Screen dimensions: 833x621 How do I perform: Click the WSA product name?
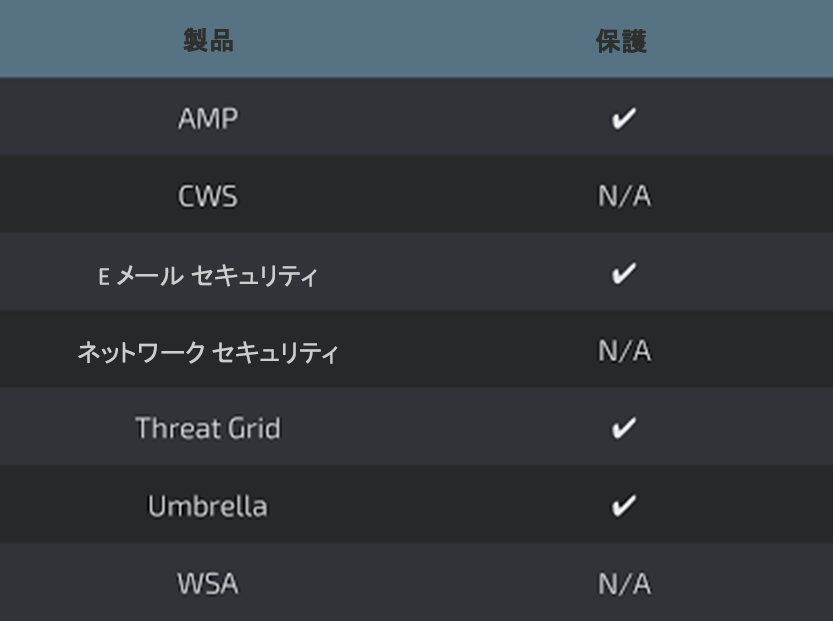[x=208, y=583]
